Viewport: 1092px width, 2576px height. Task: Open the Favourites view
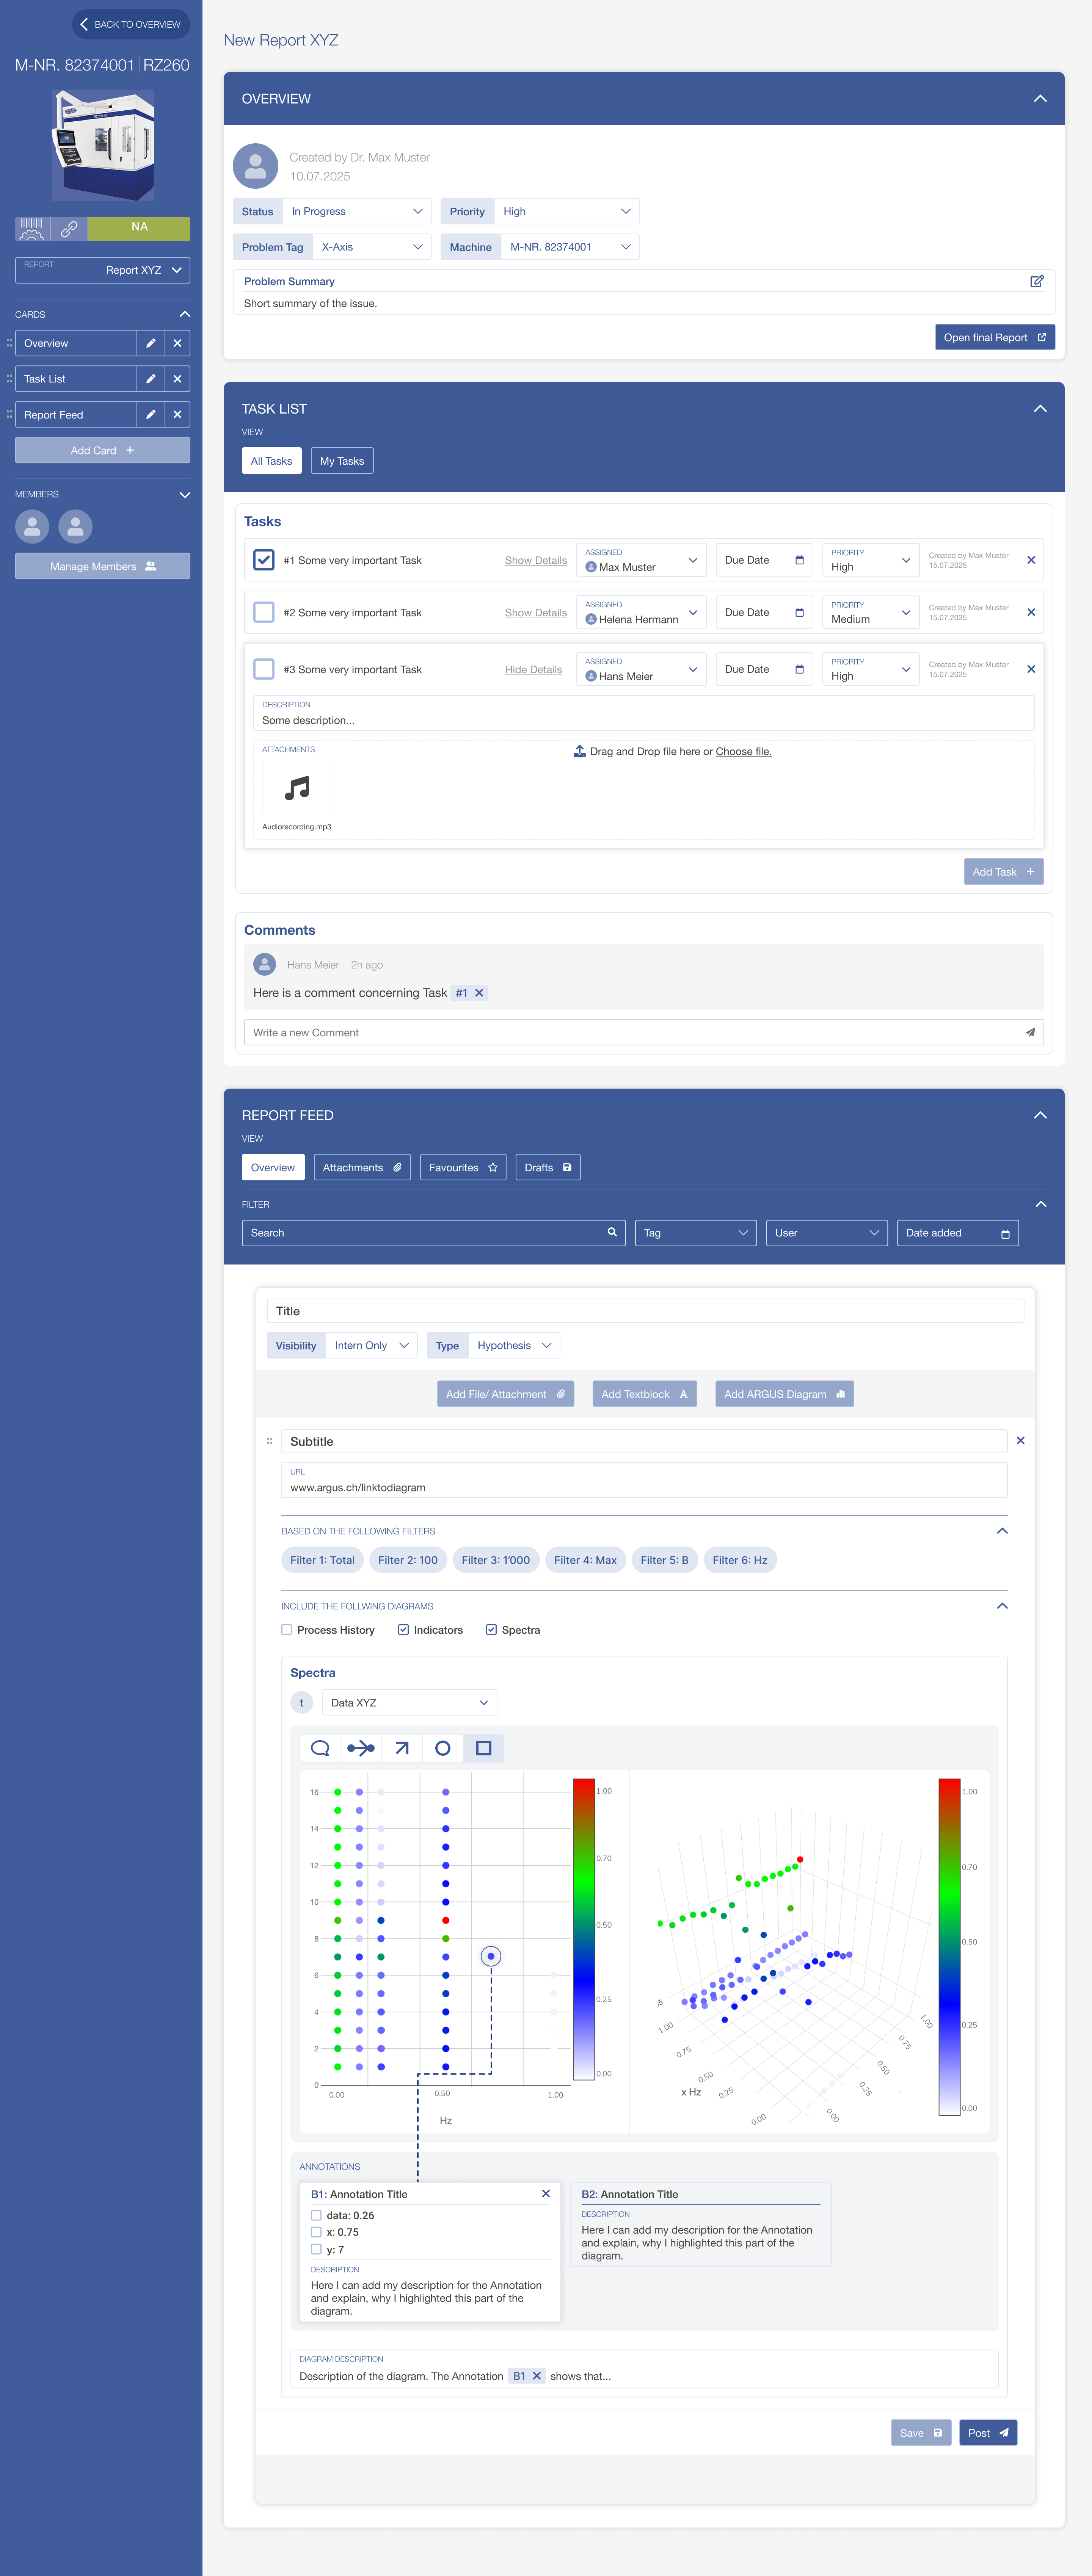point(463,1168)
